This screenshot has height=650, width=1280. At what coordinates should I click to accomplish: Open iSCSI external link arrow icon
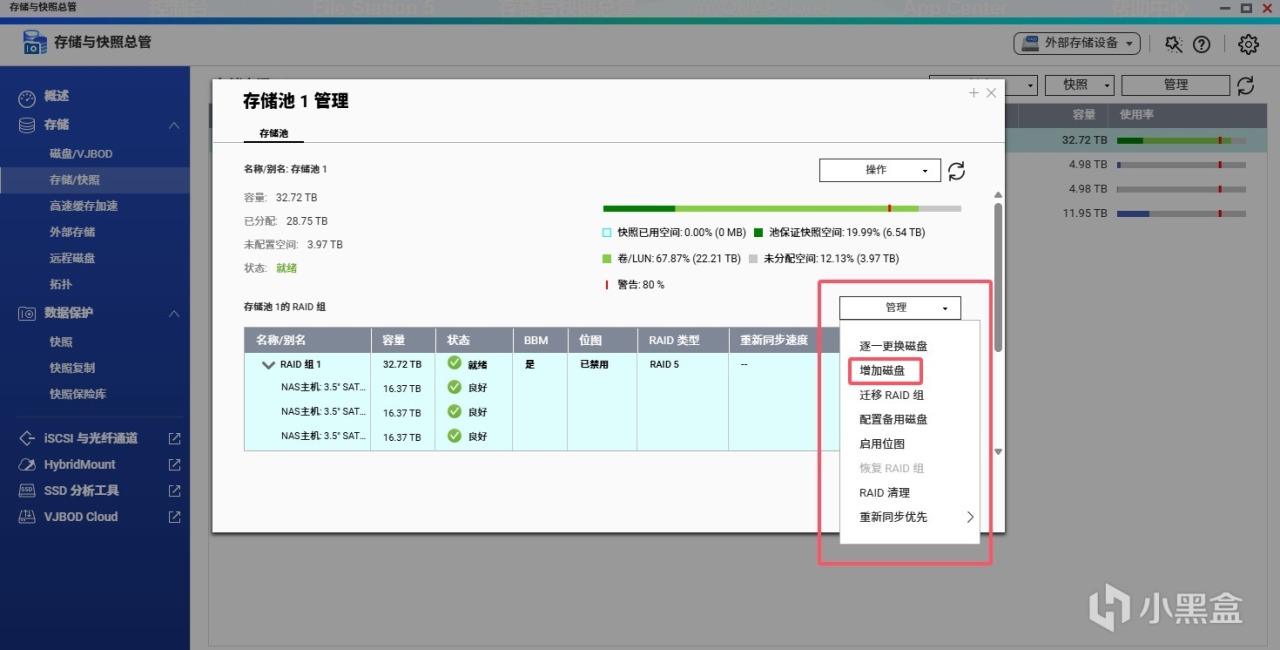click(174, 438)
